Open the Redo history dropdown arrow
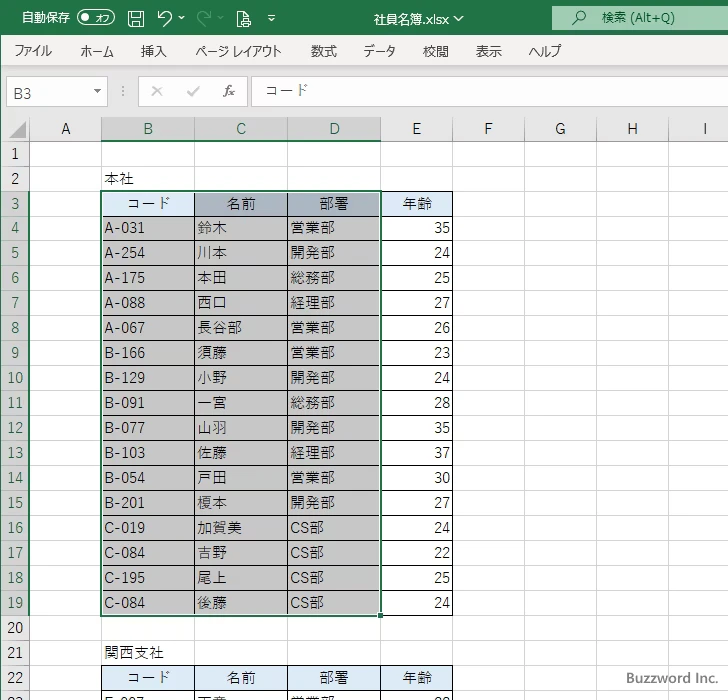Image resolution: width=728 pixels, height=700 pixels. tap(221, 18)
